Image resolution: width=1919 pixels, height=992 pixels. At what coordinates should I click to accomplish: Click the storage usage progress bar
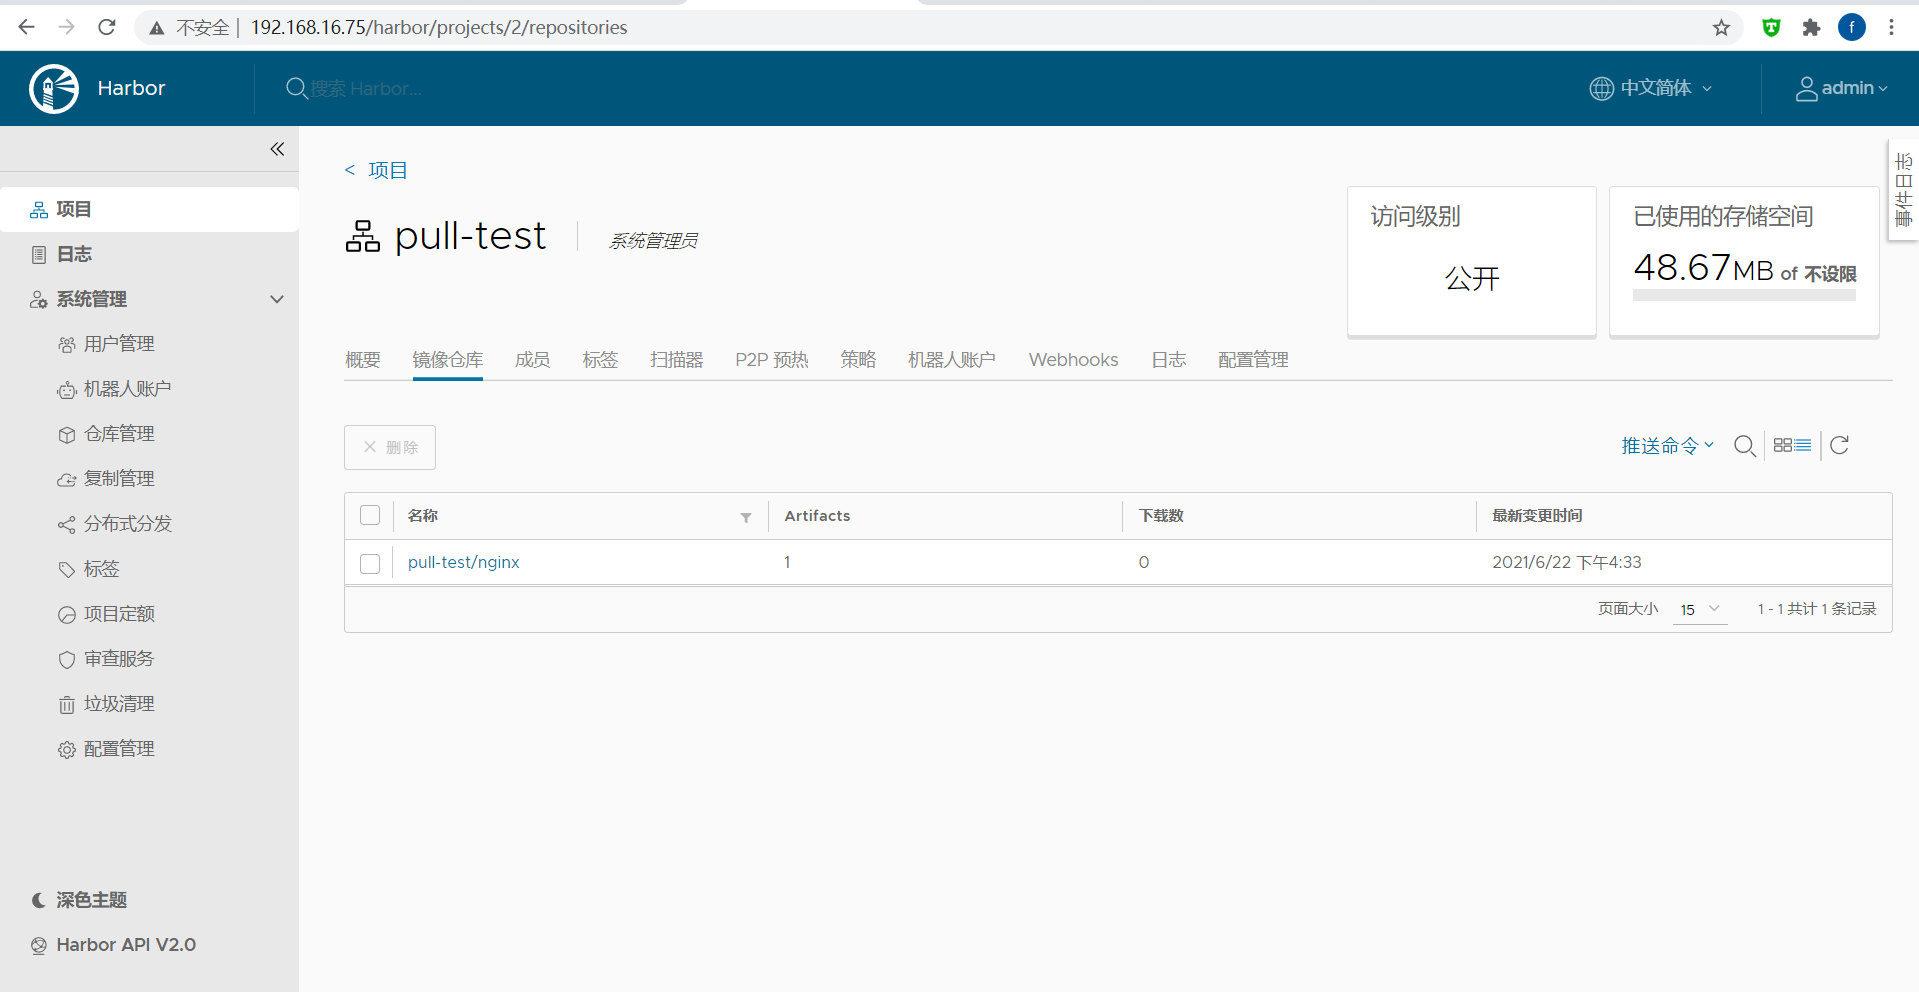(1744, 295)
